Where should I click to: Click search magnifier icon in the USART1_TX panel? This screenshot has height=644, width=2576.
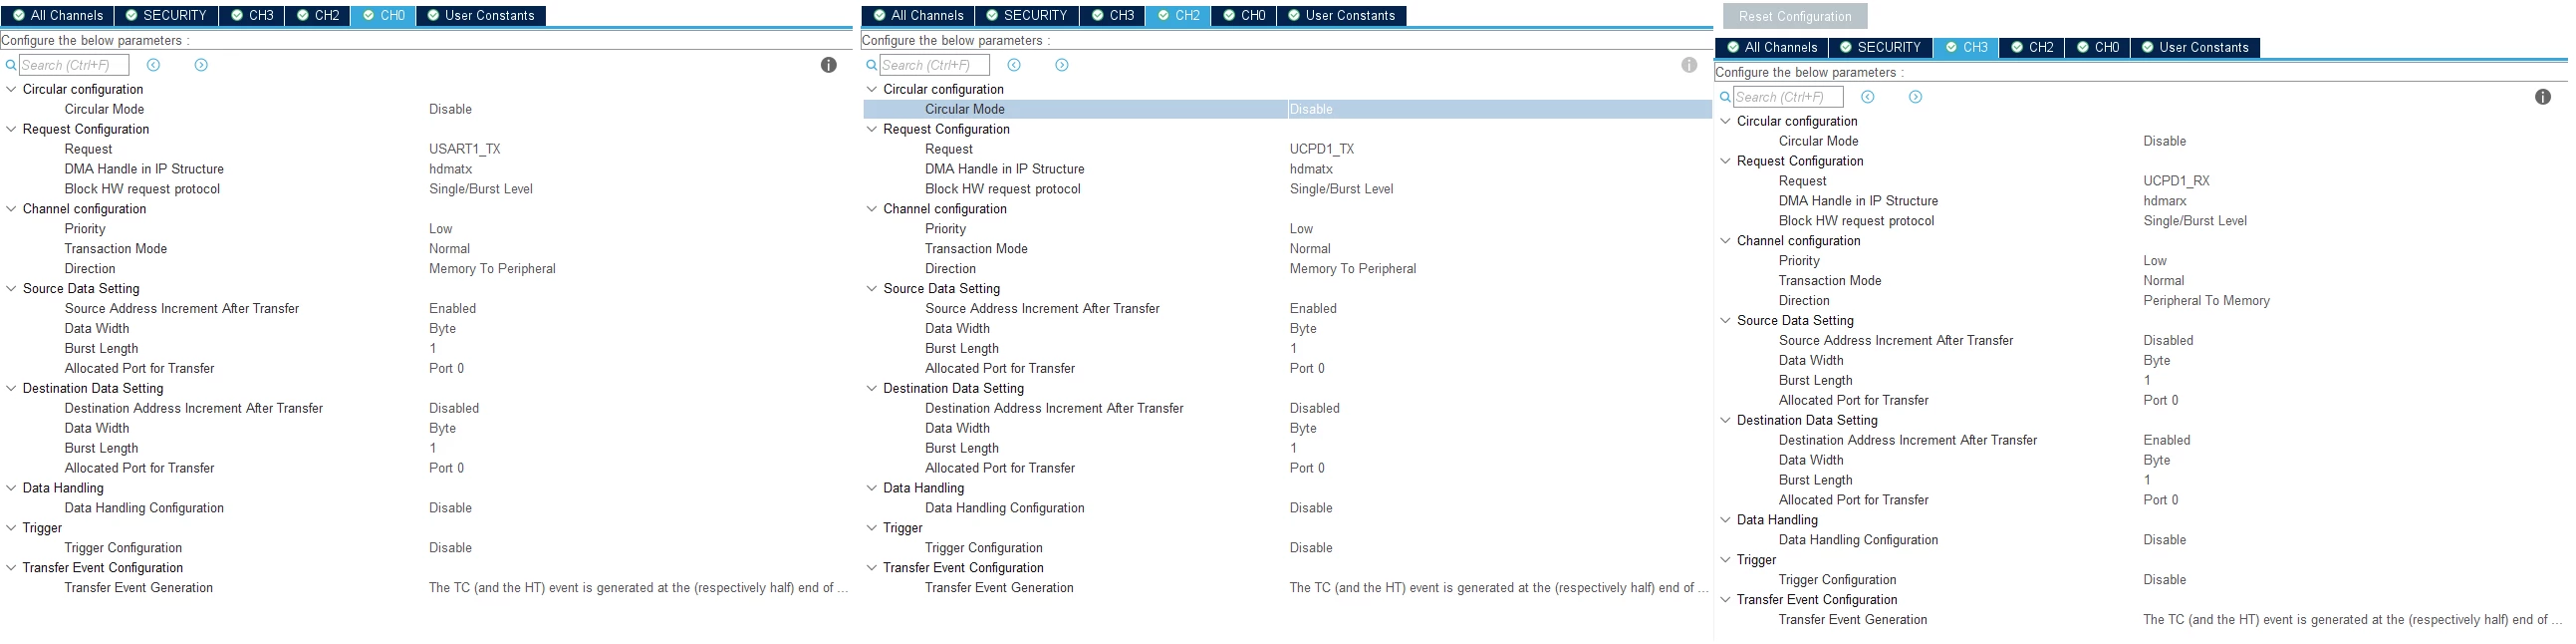(x=11, y=65)
